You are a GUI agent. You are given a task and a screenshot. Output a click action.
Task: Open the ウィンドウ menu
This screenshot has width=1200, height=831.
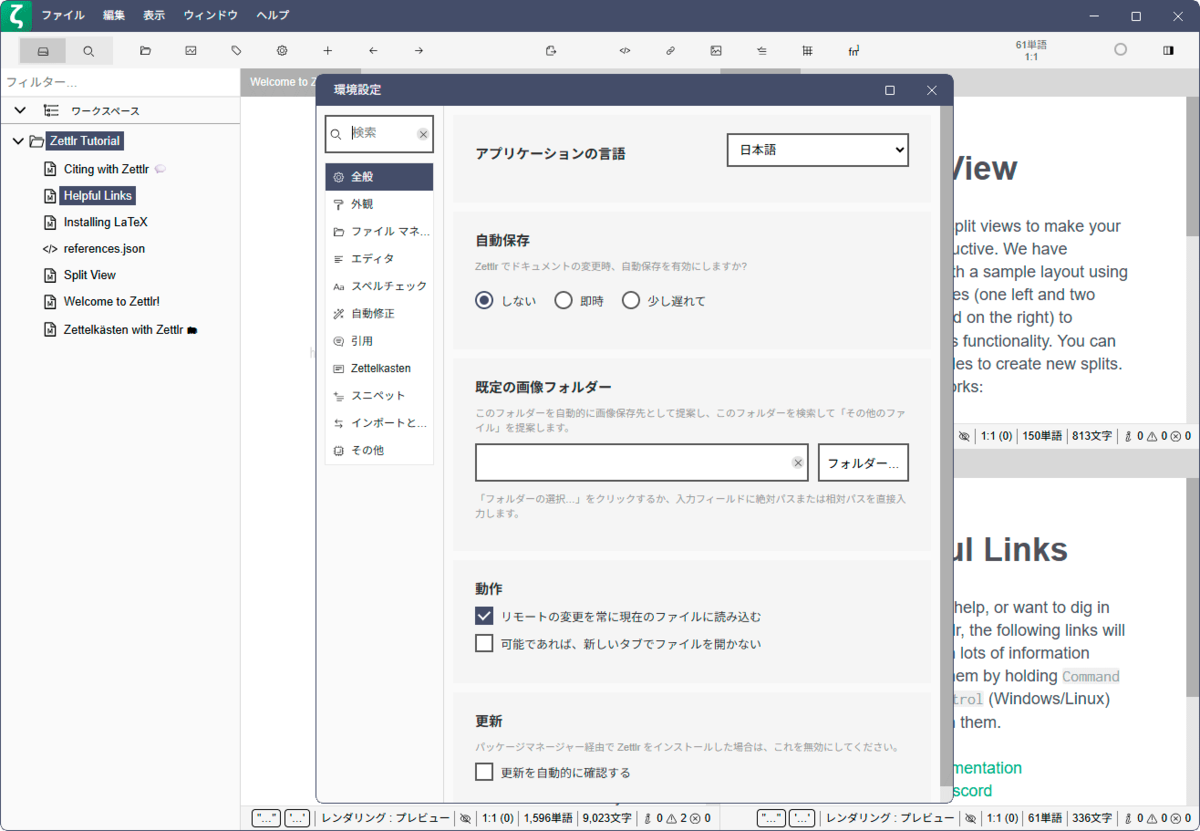[x=211, y=16]
